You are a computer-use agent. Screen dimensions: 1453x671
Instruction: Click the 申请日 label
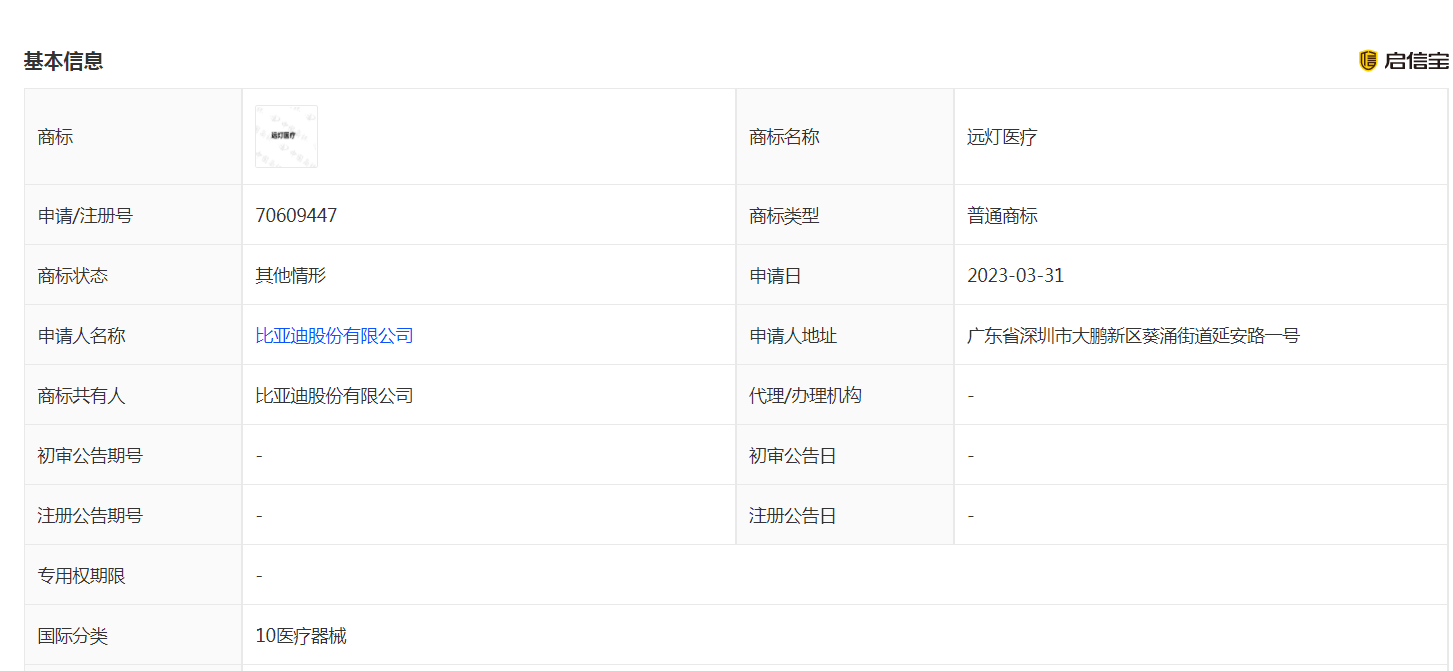tap(775, 276)
